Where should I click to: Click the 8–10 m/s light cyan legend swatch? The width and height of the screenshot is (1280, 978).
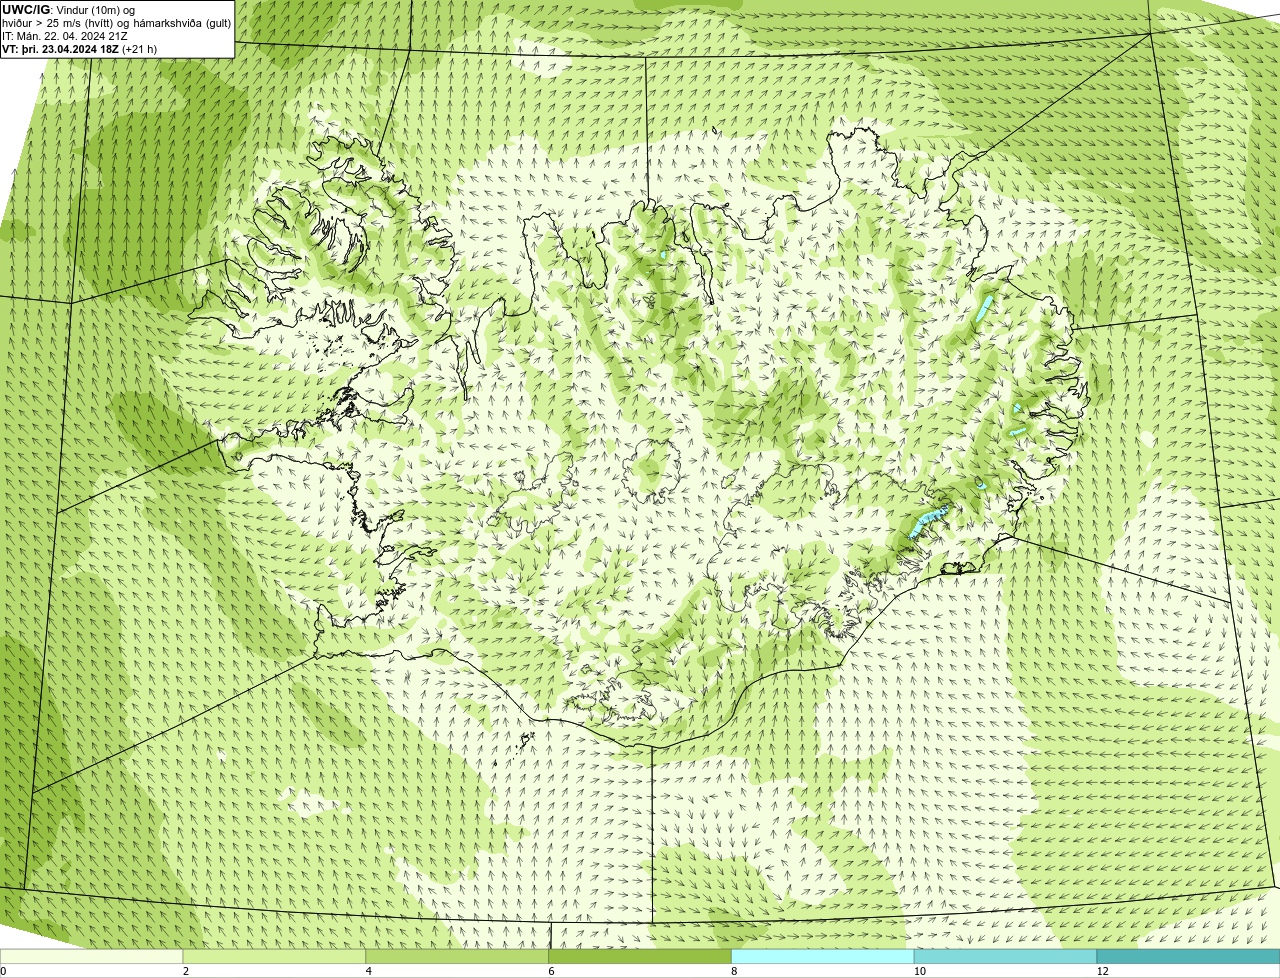[x=823, y=957]
